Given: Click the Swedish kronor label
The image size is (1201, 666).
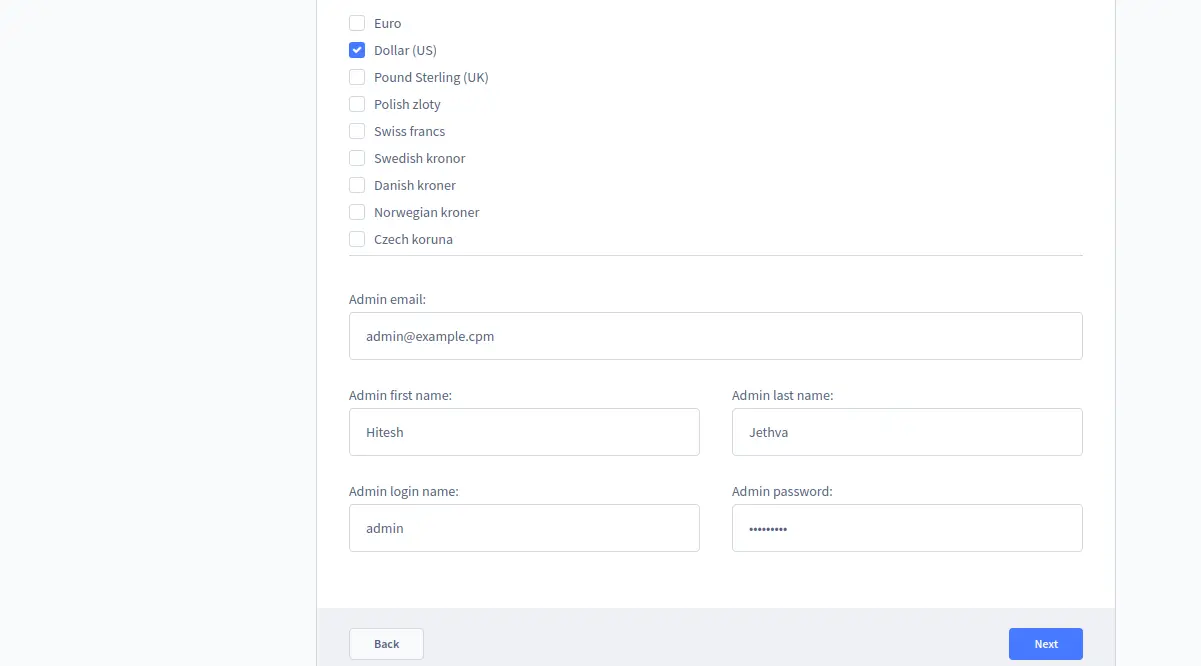Looking at the screenshot, I should tap(420, 158).
